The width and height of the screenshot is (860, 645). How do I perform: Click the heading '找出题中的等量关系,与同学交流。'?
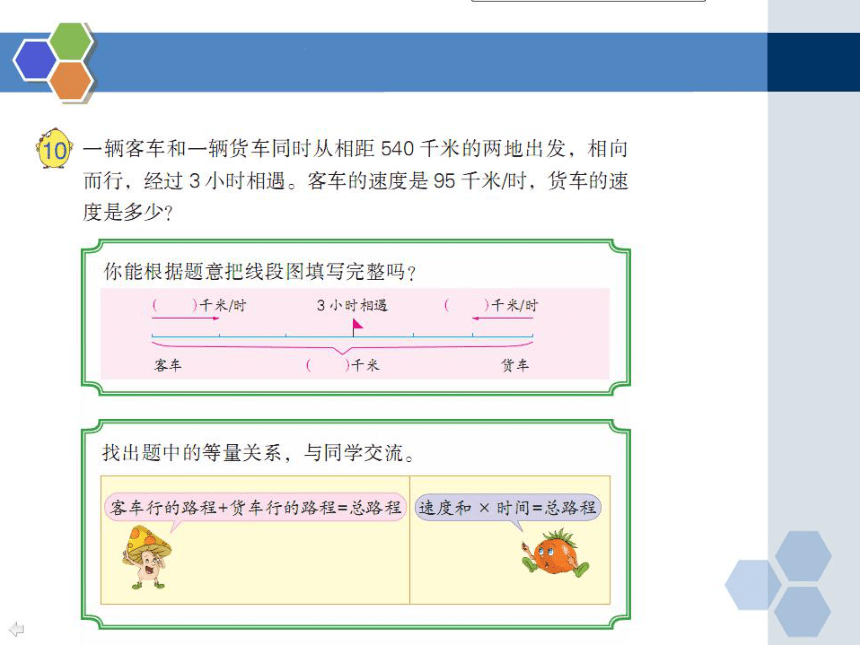[x=259, y=452]
